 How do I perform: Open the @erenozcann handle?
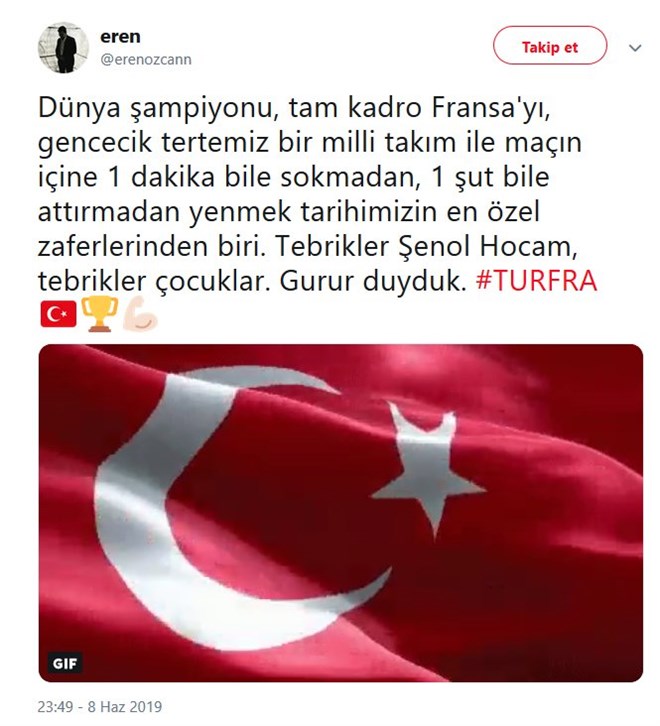[146, 60]
